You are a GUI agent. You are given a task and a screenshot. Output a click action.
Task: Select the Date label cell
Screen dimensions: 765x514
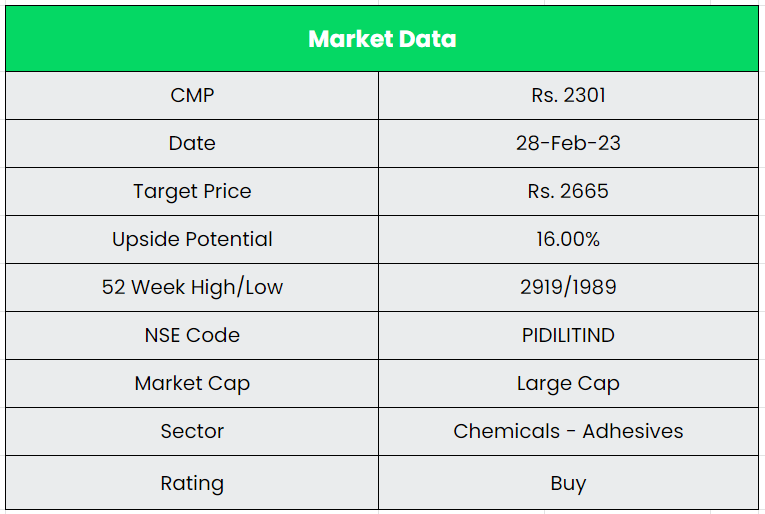pos(192,143)
